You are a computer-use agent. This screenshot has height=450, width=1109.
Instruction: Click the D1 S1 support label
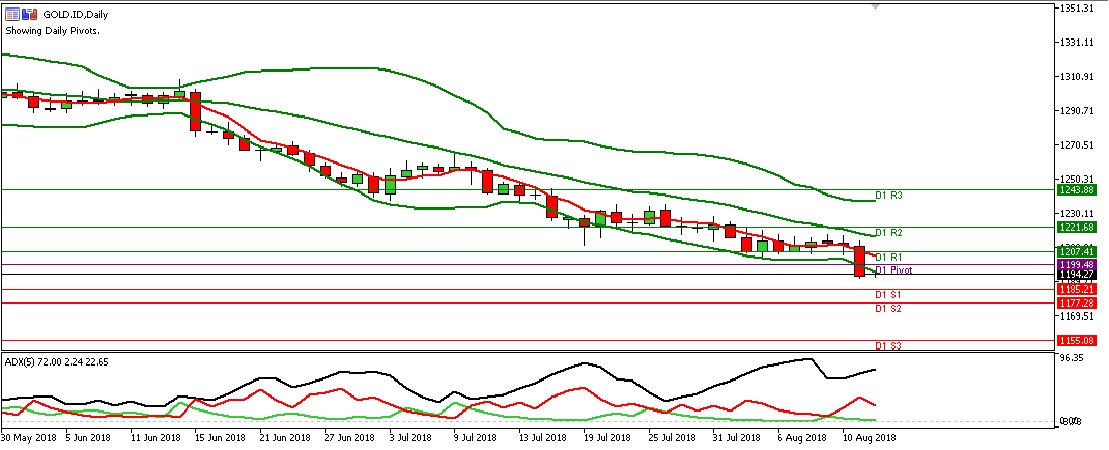click(x=889, y=295)
